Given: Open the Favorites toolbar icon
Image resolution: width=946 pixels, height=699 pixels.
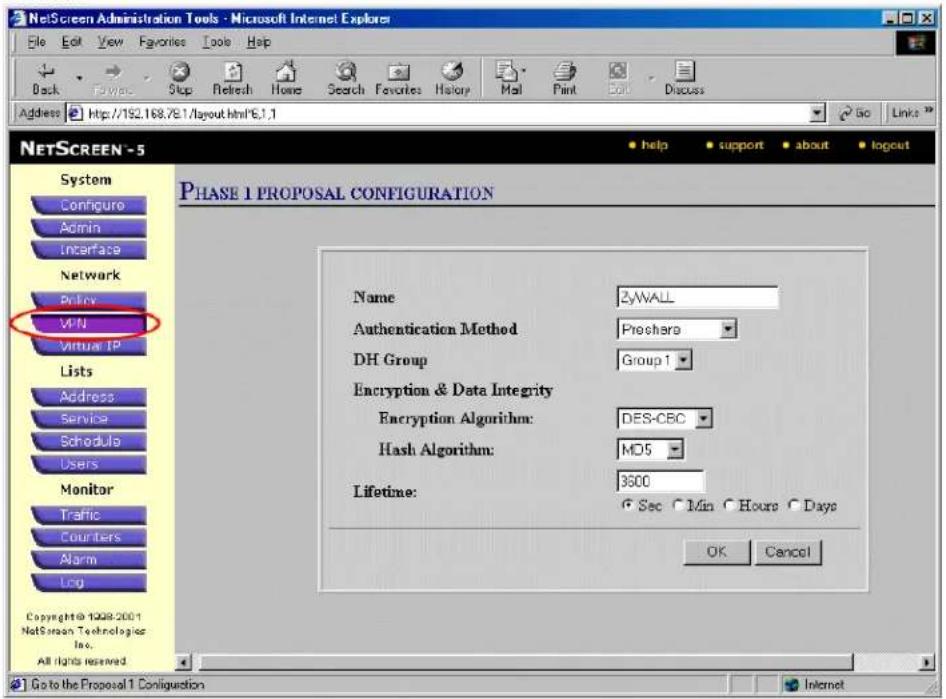Looking at the screenshot, I should [x=398, y=72].
